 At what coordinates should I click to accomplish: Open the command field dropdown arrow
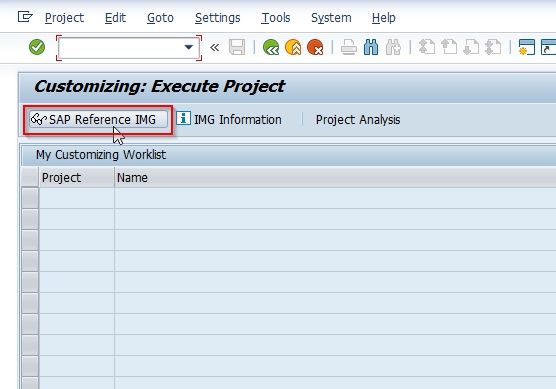click(x=189, y=47)
